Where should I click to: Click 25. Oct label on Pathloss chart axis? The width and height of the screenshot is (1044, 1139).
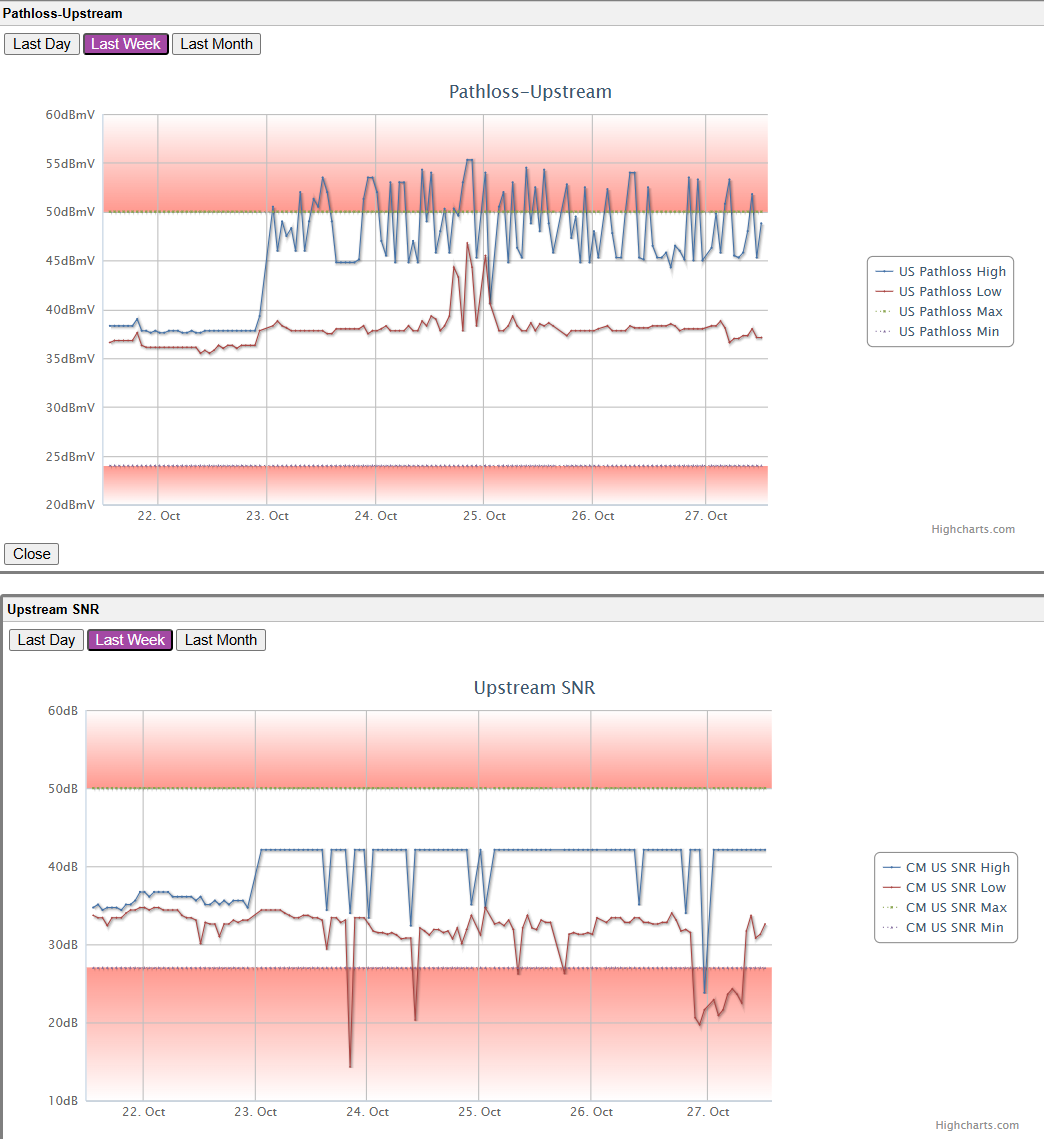(484, 516)
